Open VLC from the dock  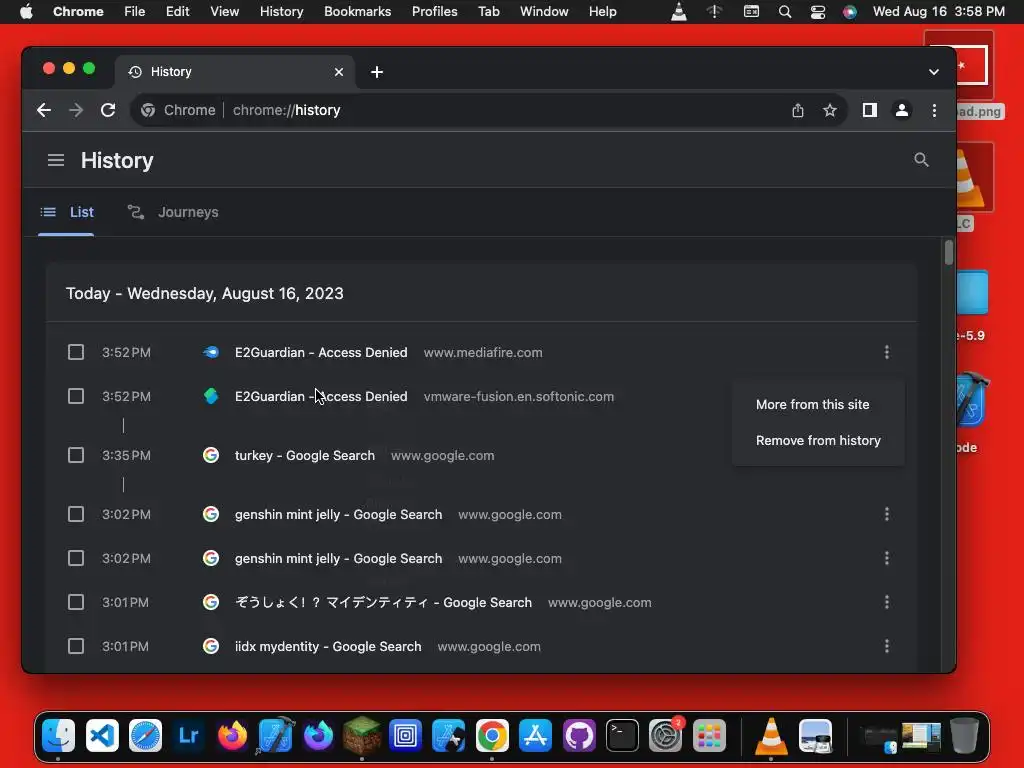tap(771, 736)
